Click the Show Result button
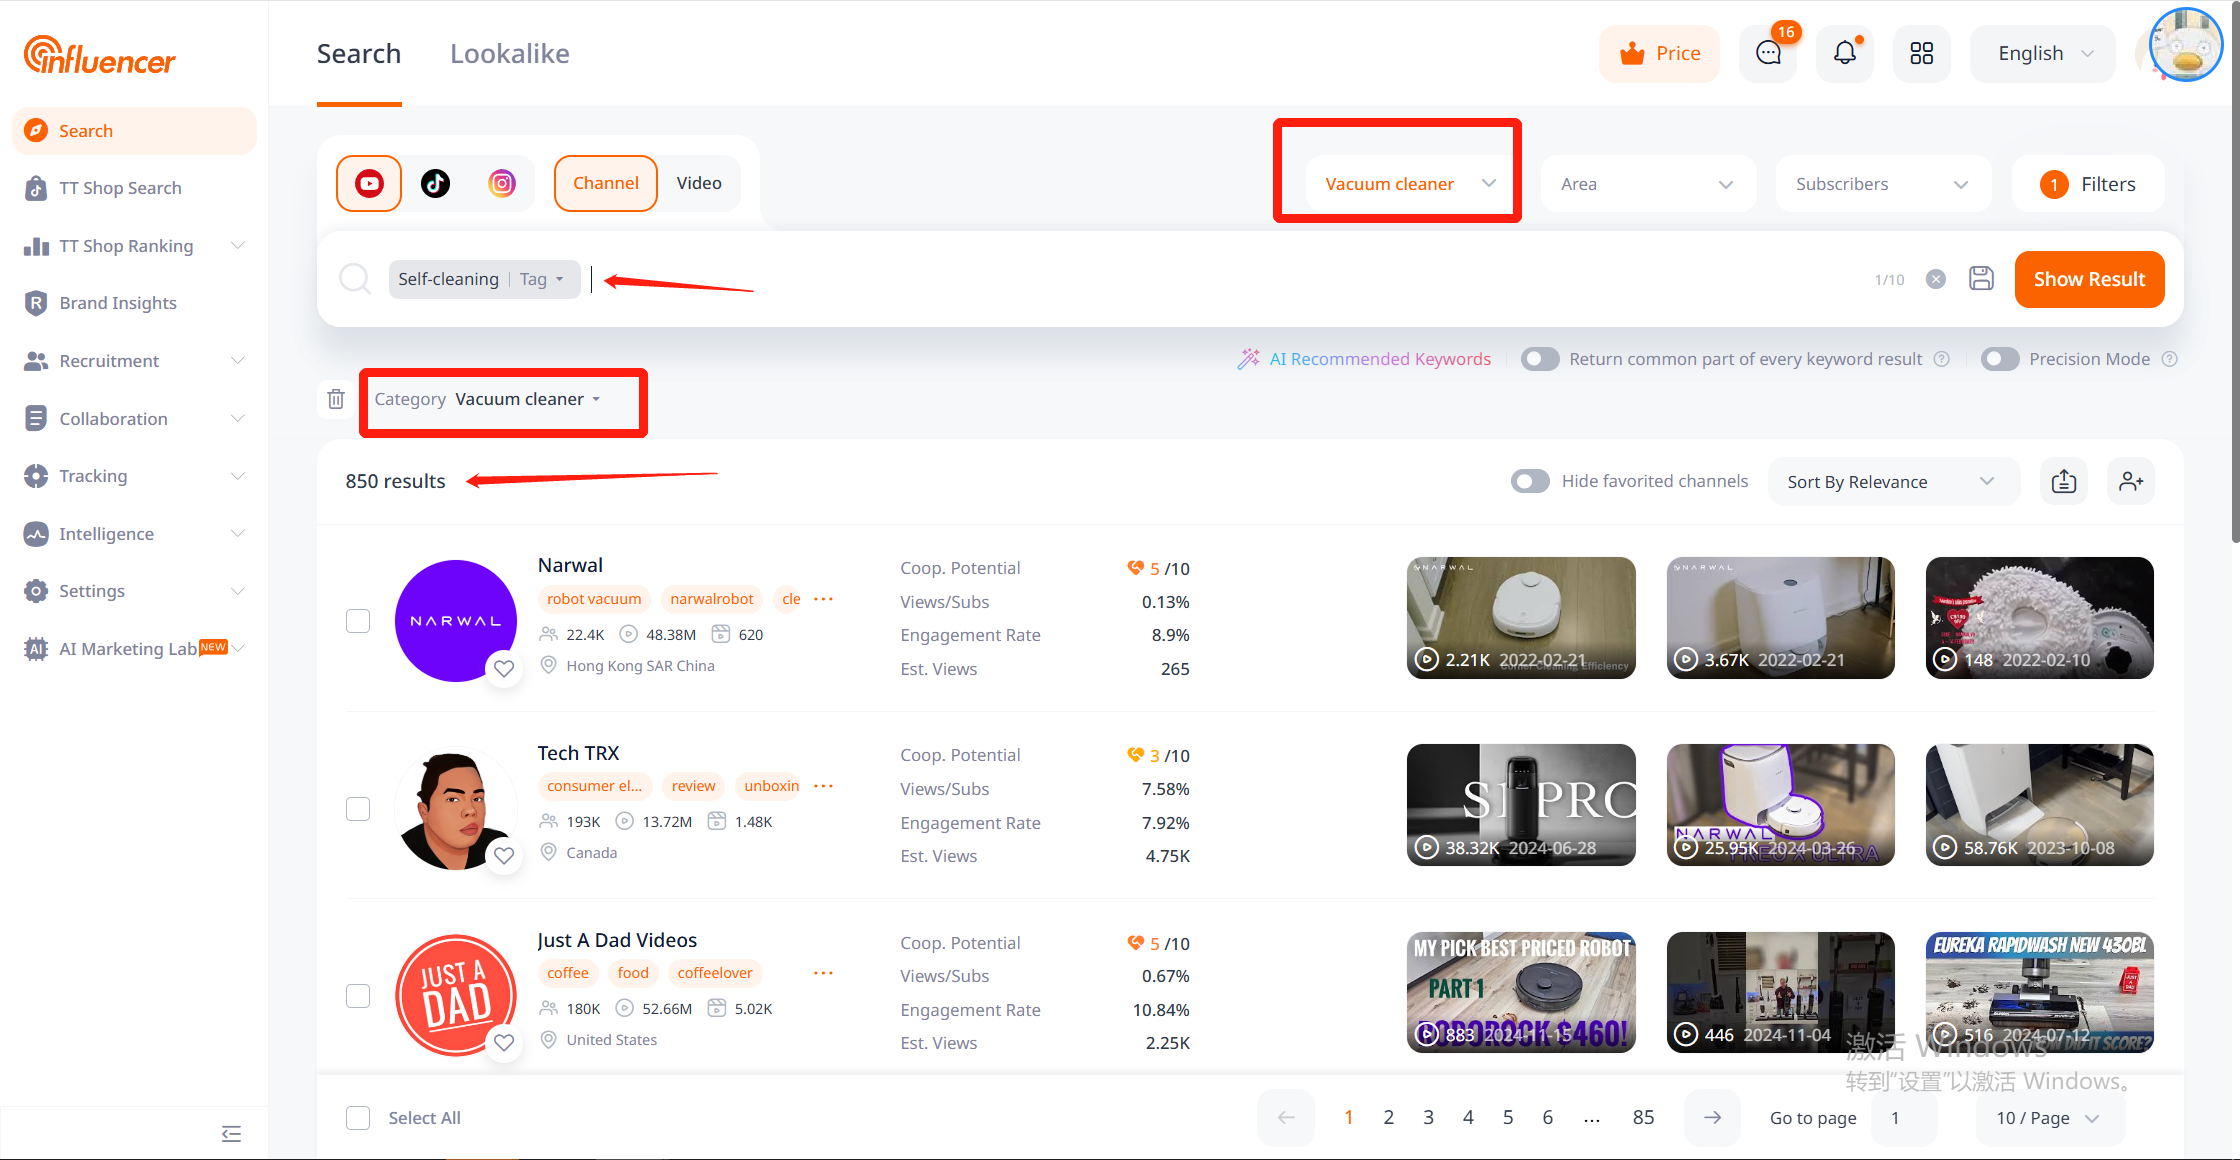2240x1160 pixels. [2089, 279]
